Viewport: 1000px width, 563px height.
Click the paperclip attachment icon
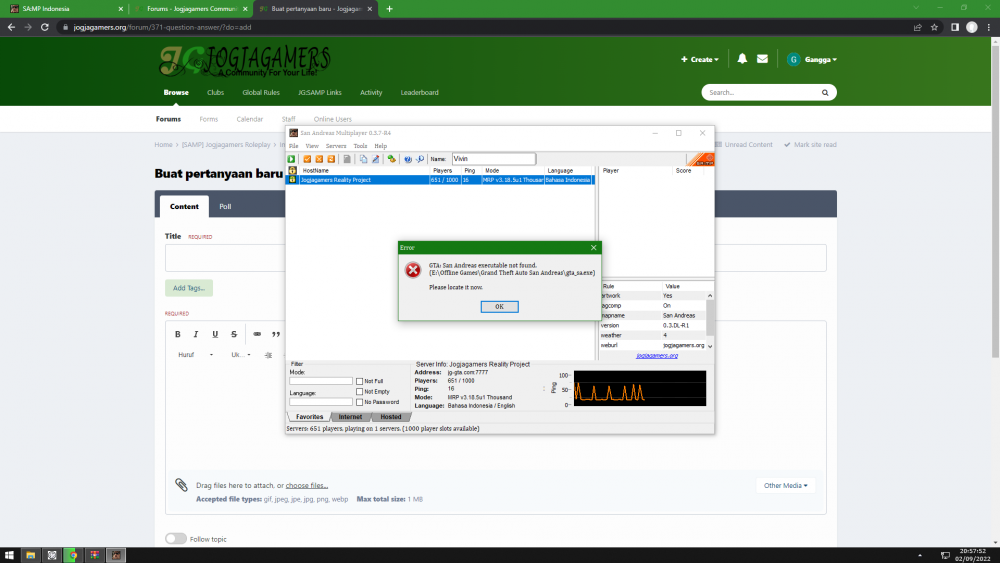(x=181, y=485)
